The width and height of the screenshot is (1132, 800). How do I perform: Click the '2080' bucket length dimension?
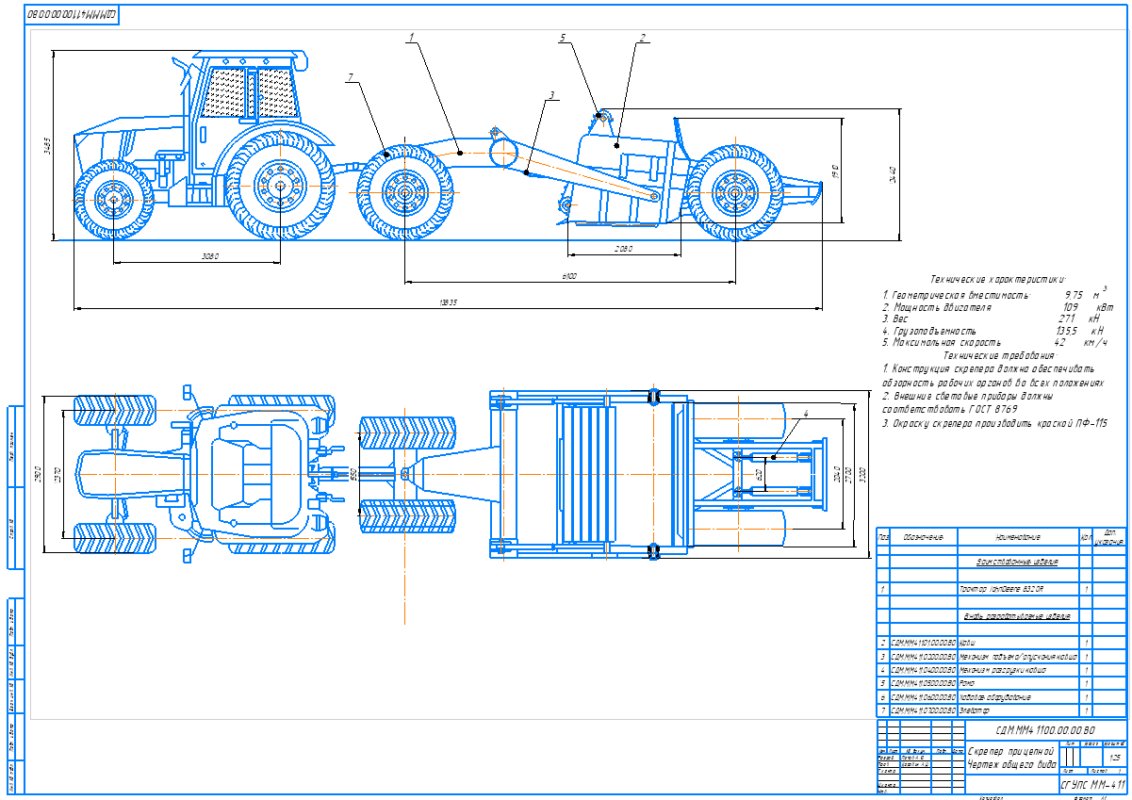[624, 249]
